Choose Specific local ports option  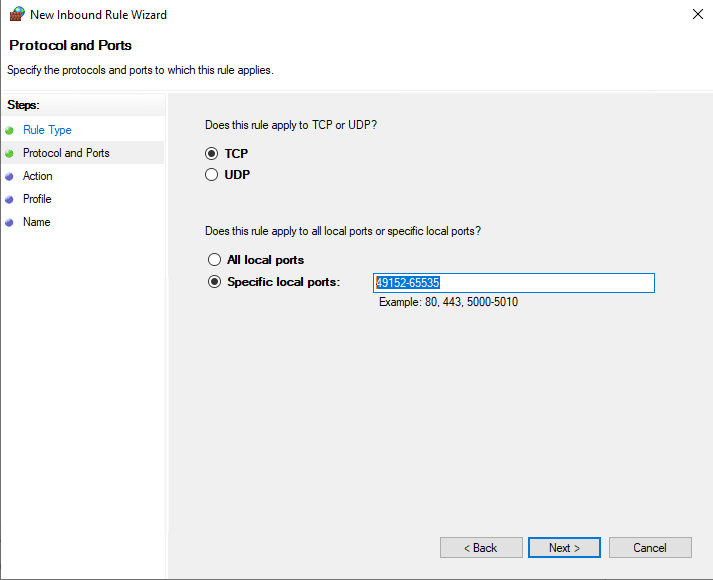pyautogui.click(x=214, y=282)
